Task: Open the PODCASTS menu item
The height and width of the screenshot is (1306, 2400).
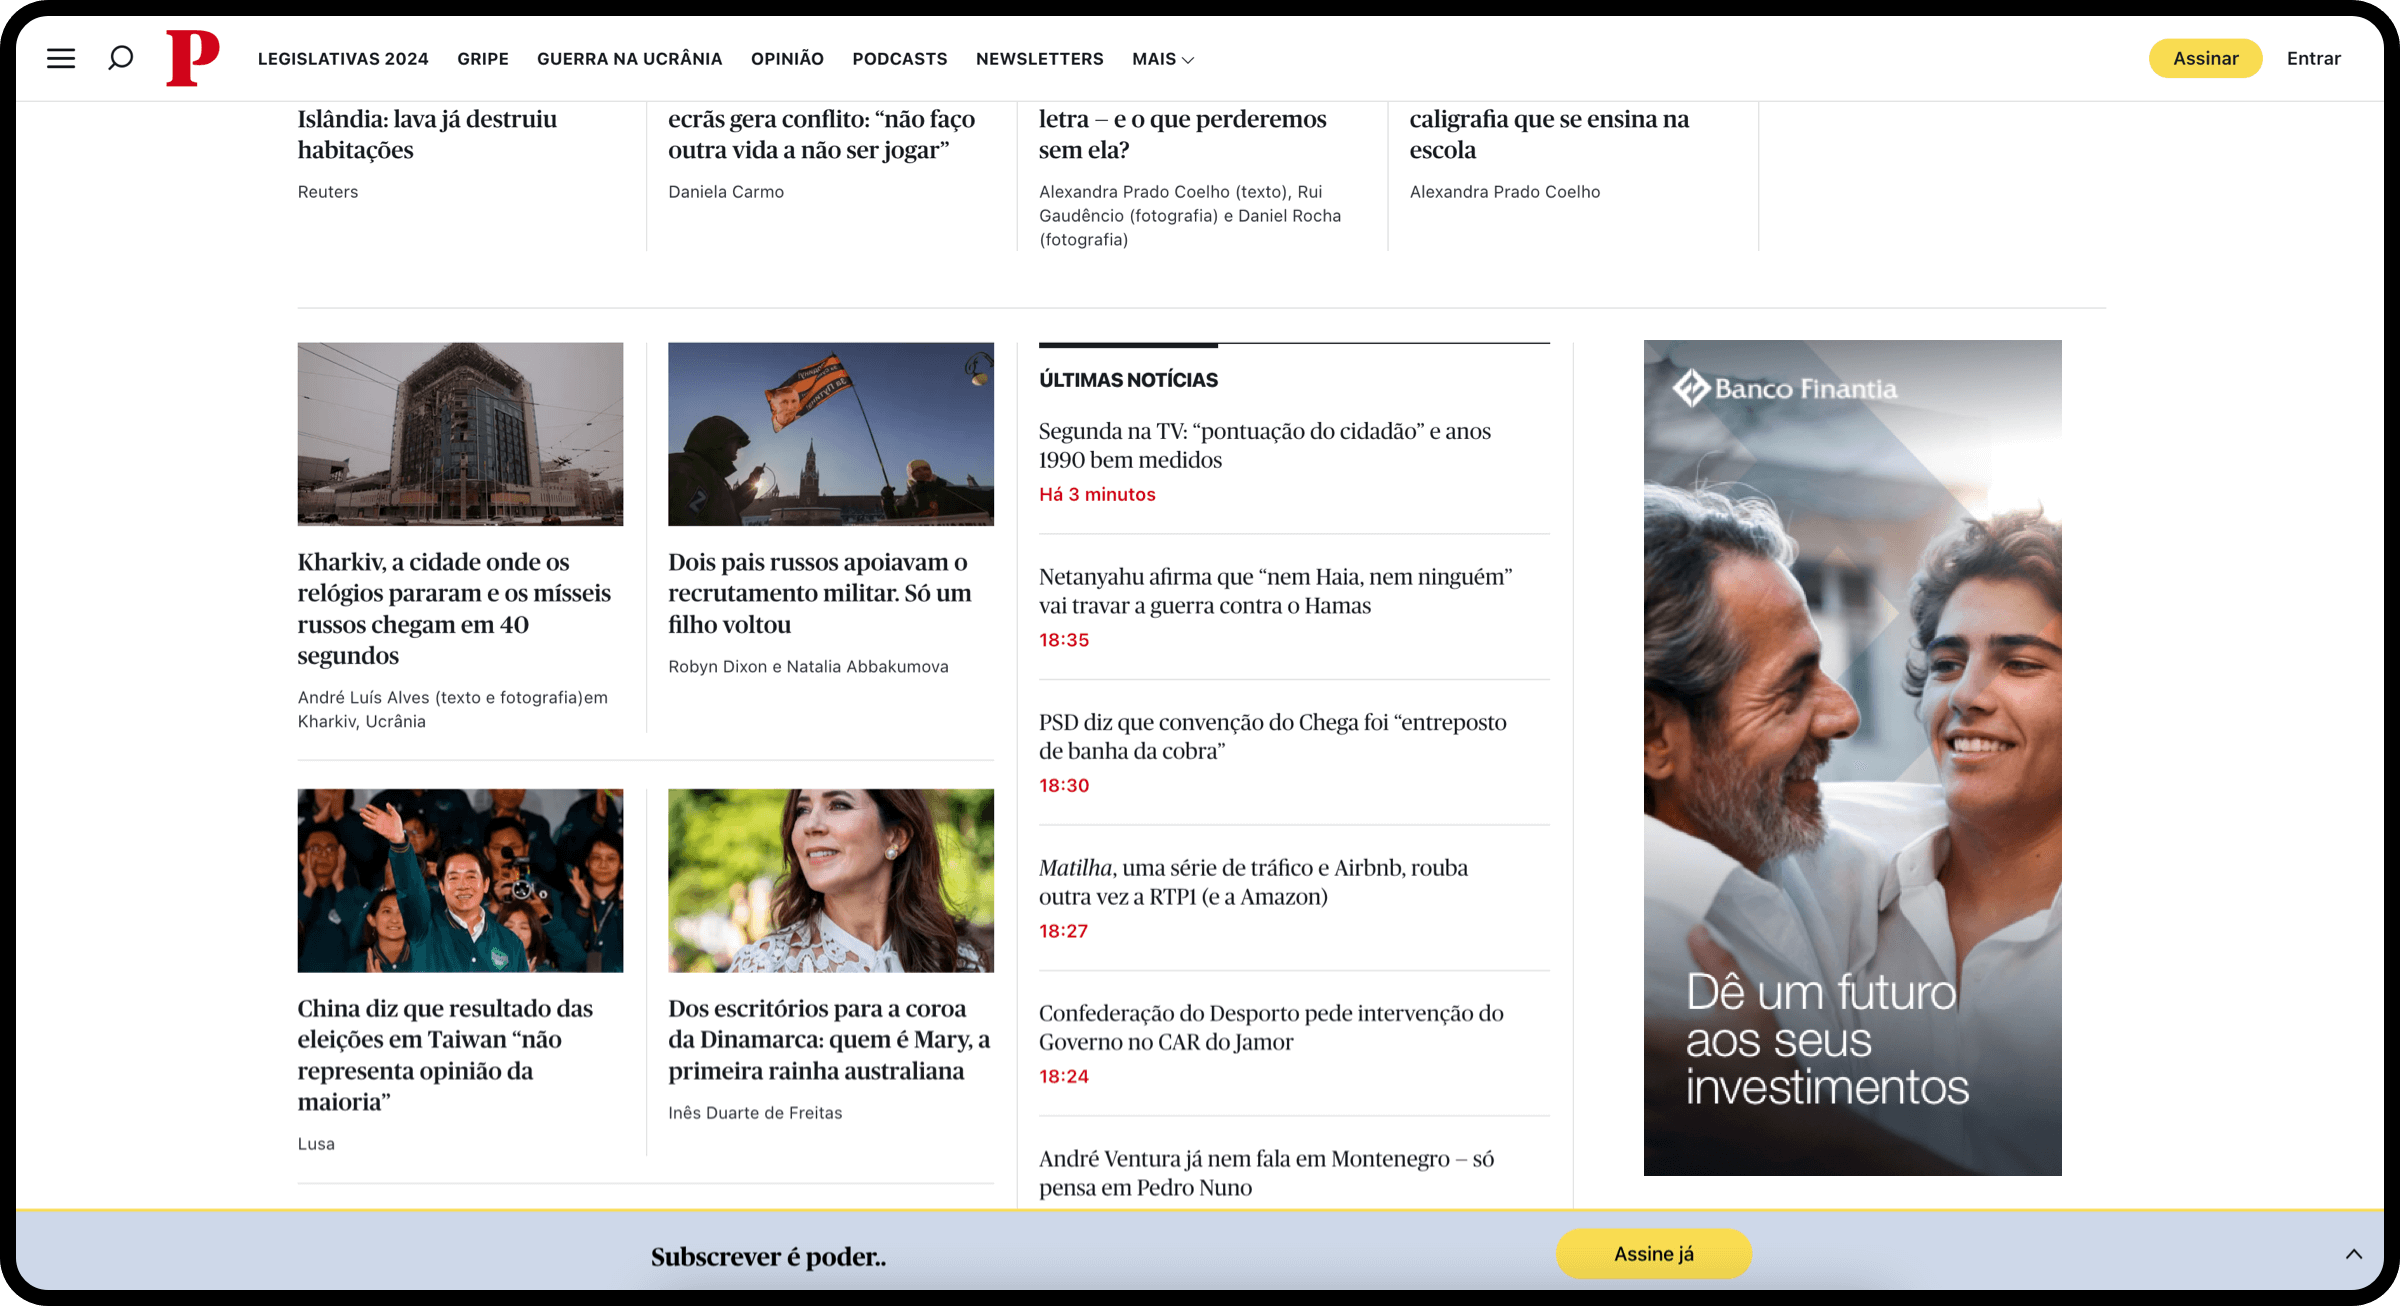Action: [899, 59]
